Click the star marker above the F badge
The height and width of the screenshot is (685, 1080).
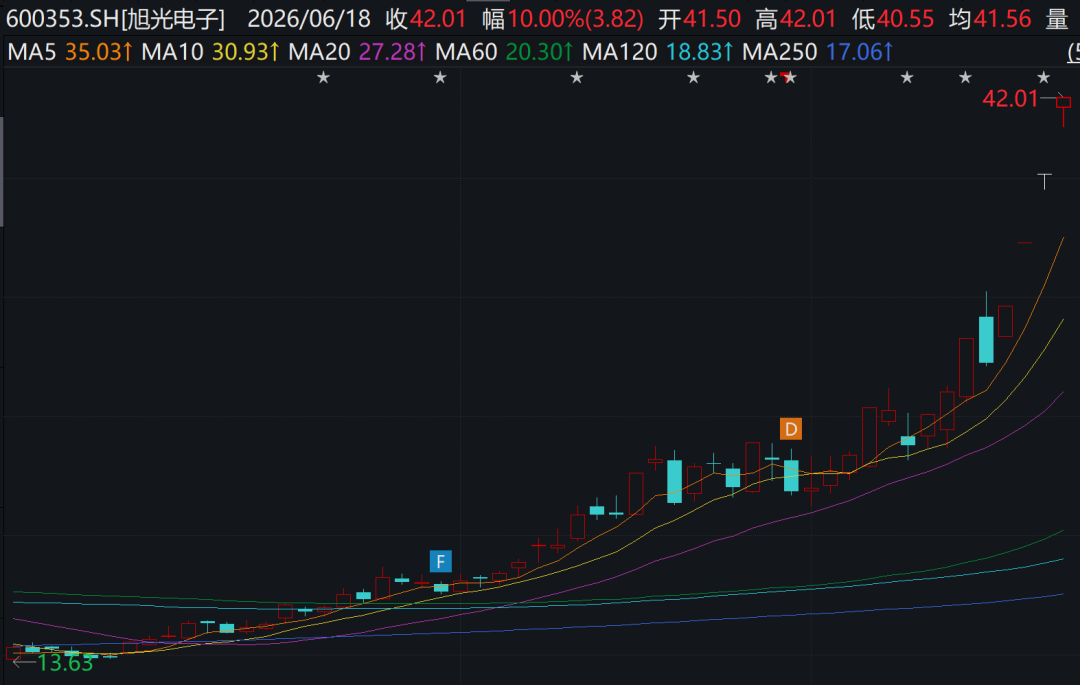[440, 78]
